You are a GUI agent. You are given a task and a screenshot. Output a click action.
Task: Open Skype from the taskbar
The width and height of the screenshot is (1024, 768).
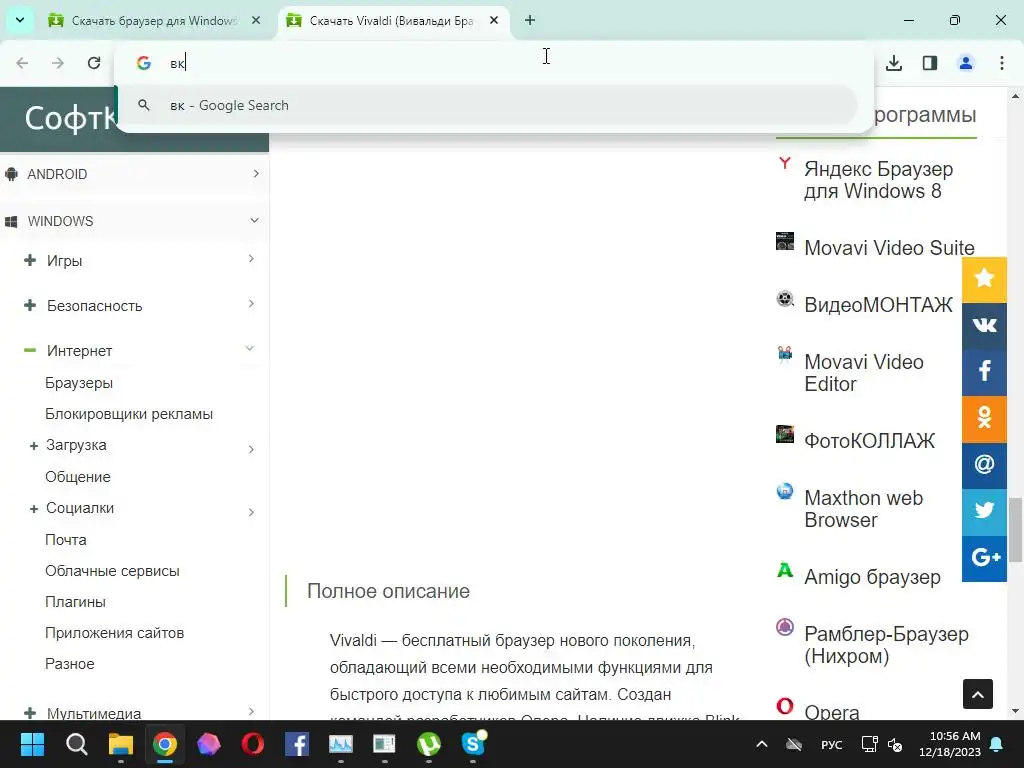473,743
